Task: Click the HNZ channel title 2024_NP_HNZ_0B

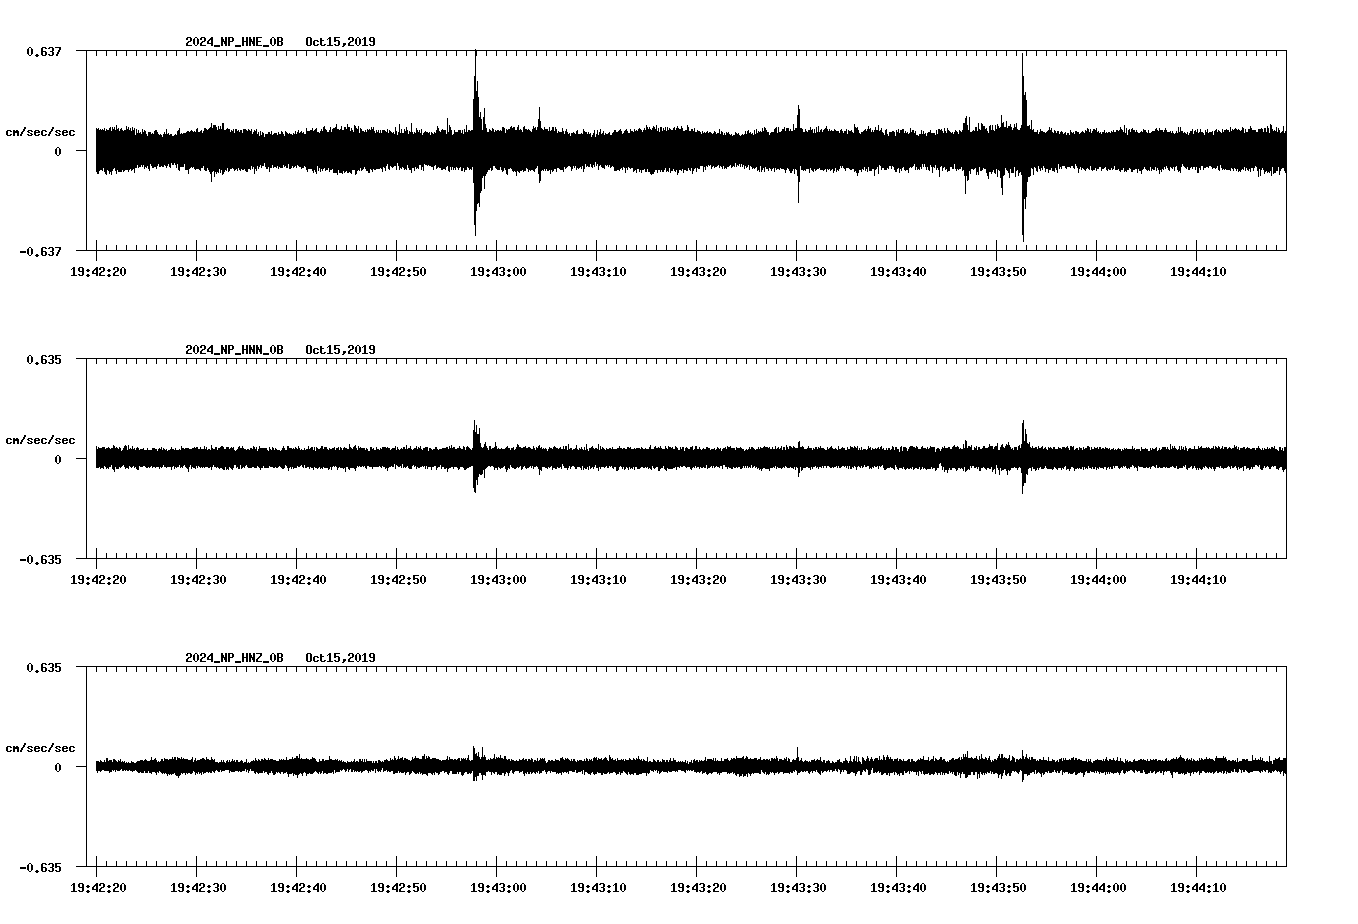Action: click(x=234, y=658)
